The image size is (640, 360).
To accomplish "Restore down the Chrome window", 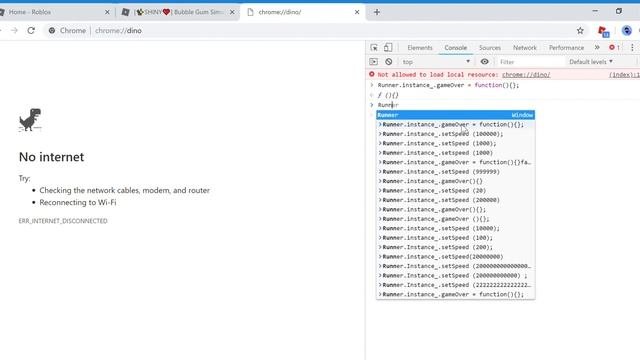I will 619,11.
